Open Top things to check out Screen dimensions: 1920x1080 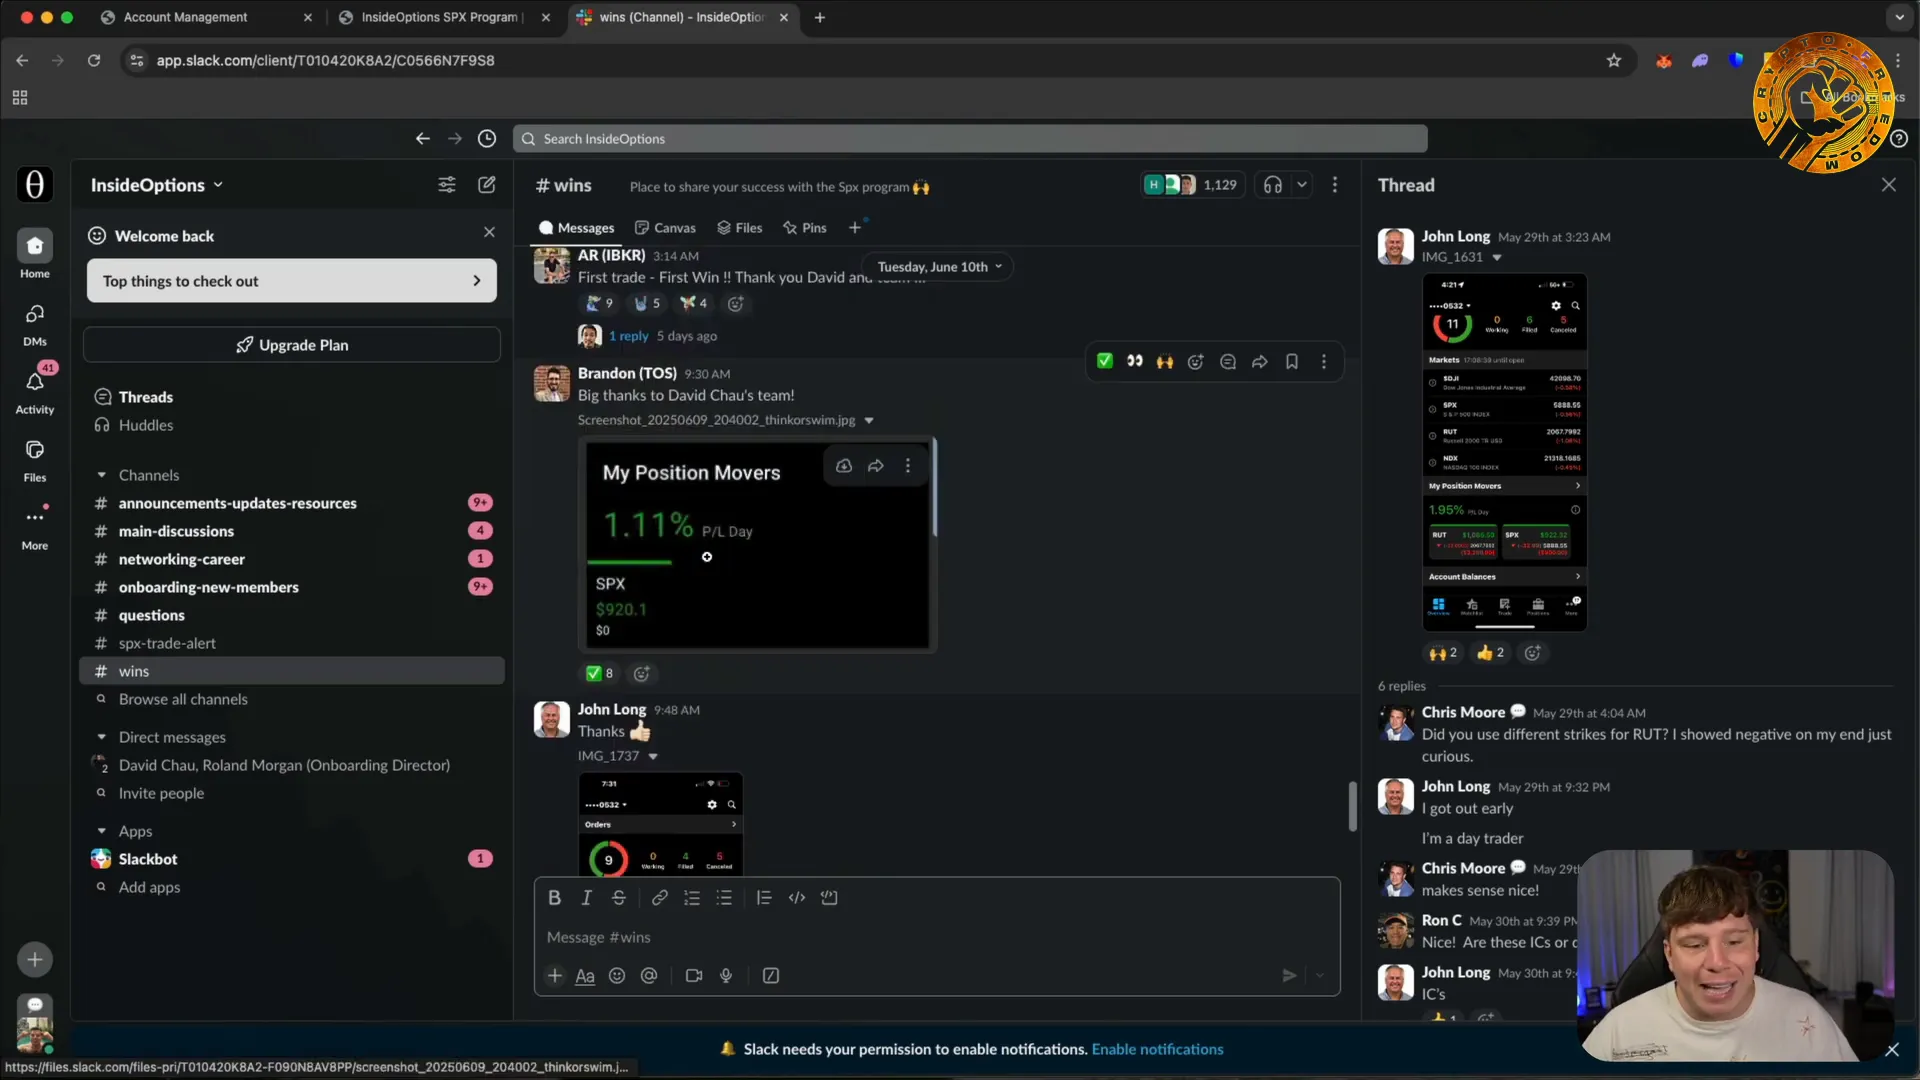click(x=292, y=281)
